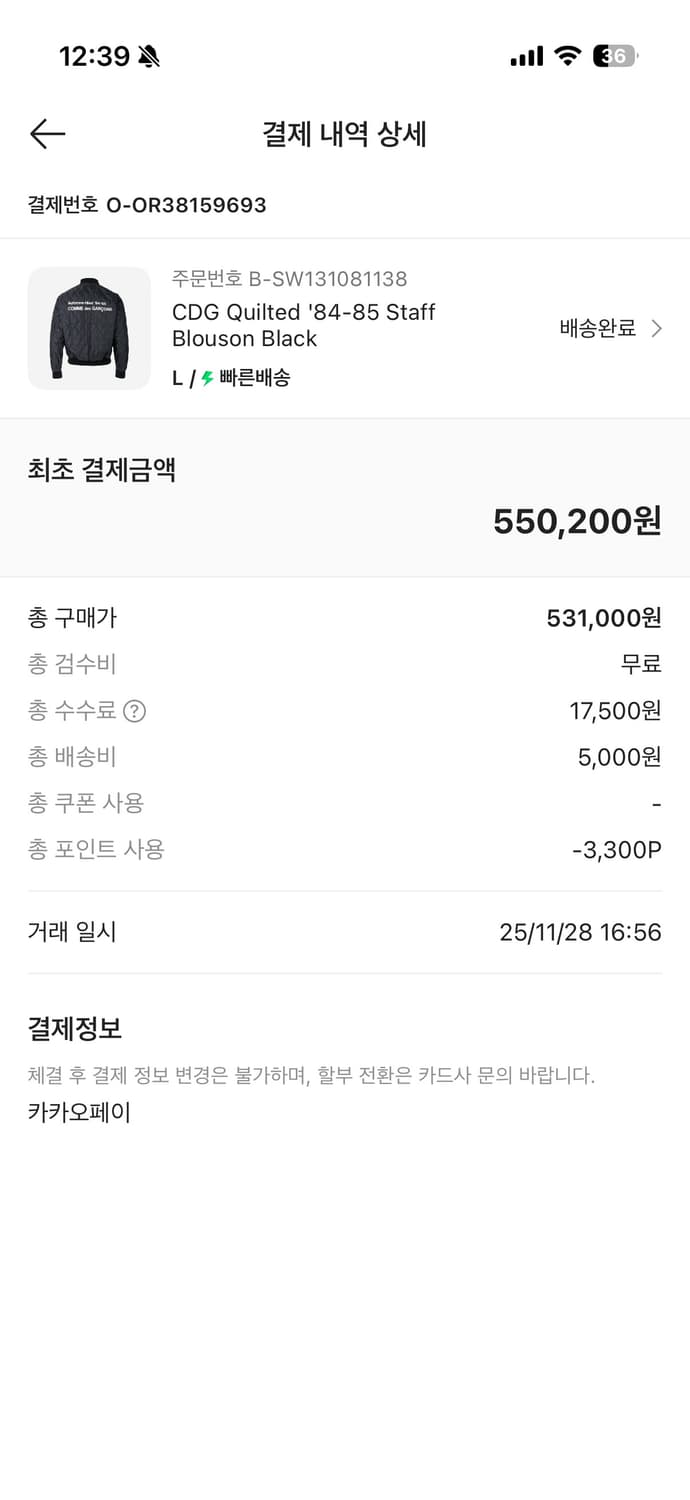Tap the 결제 내역 상세 page title
Screen dimensions: 690x1500
click(344, 134)
